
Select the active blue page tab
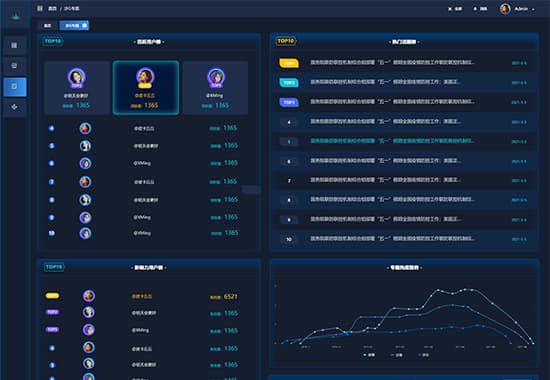74,25
